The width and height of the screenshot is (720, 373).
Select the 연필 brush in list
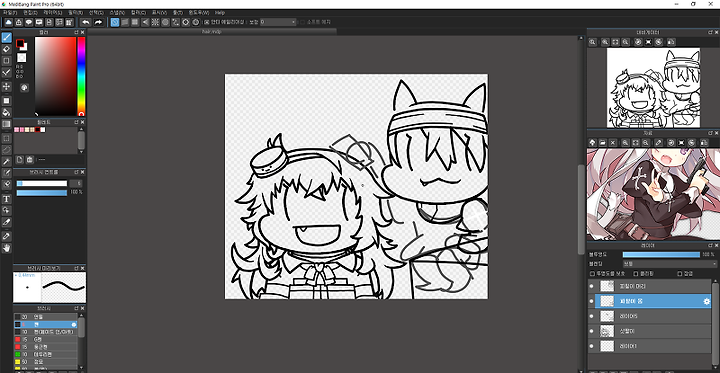45,317
